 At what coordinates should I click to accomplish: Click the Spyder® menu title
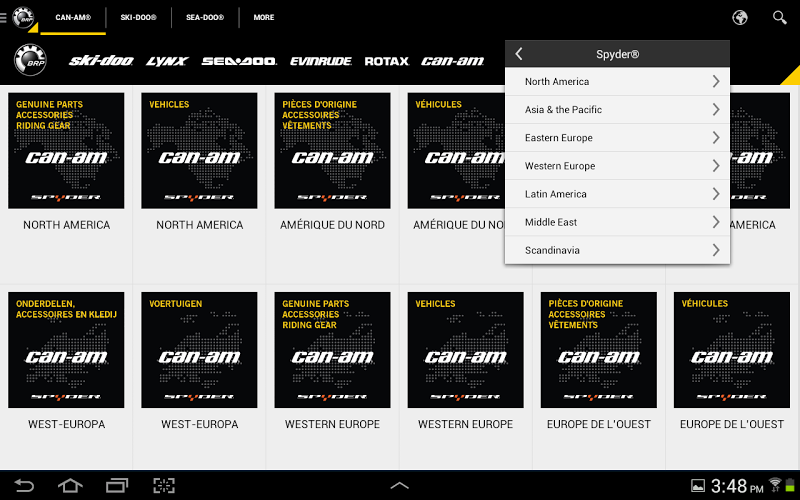(x=617, y=54)
